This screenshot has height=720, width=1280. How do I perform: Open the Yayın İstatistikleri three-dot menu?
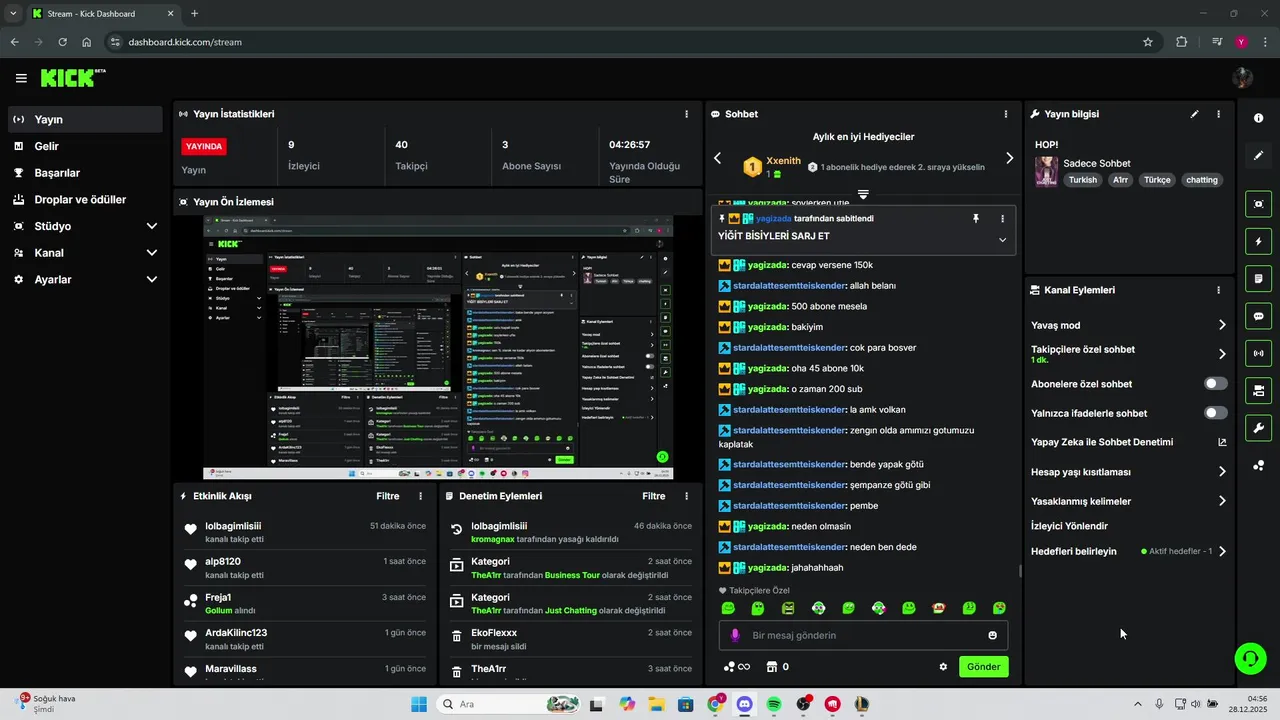point(686,114)
